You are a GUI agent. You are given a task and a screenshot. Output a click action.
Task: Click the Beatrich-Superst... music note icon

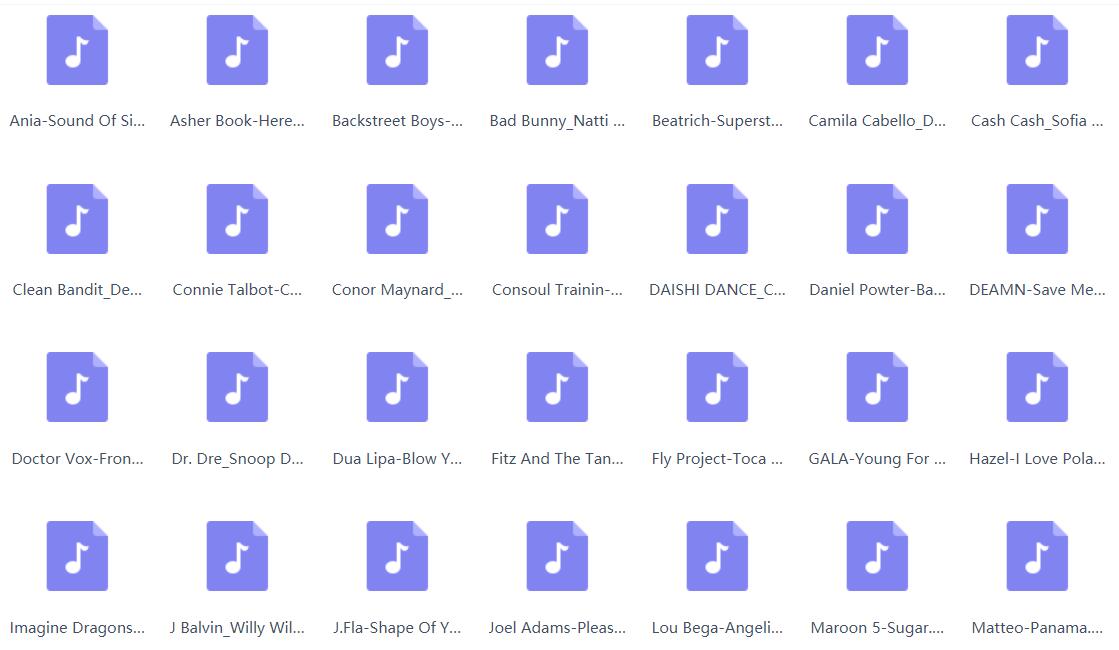tap(717, 50)
